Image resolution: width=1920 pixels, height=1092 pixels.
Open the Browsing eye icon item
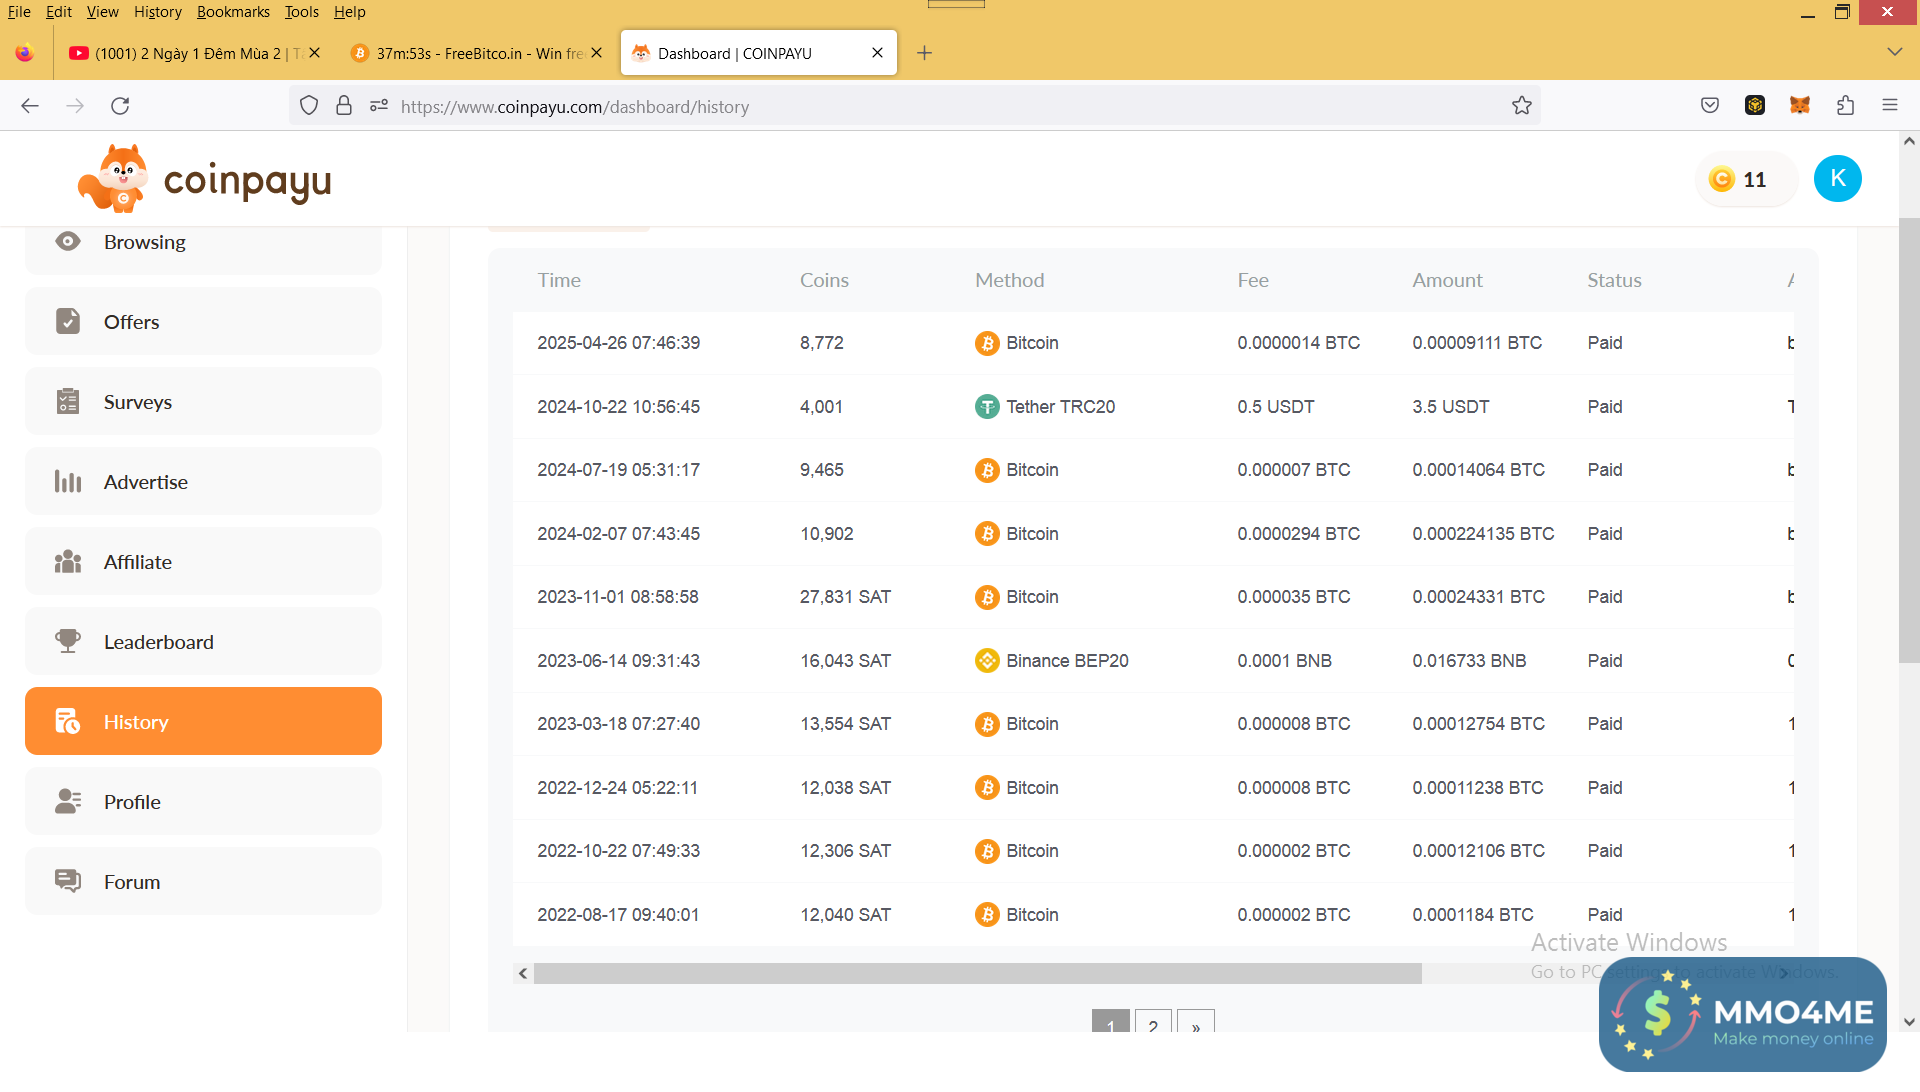pos(68,241)
